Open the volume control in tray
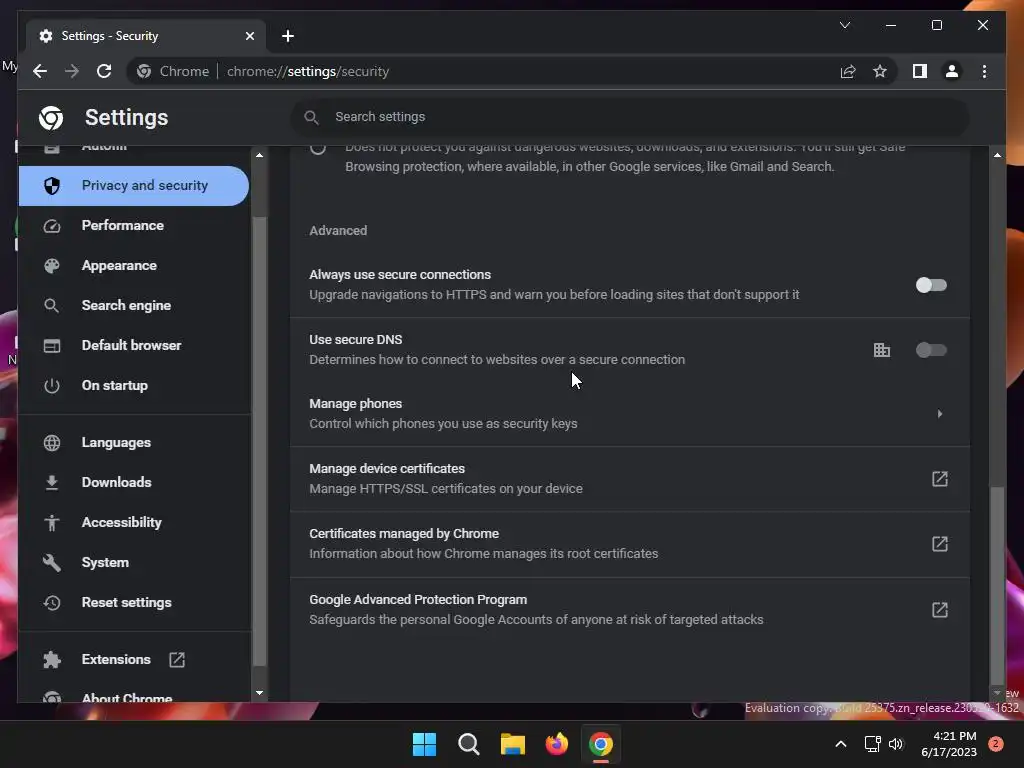Screen dimensions: 1024x768 pyautogui.click(x=896, y=744)
